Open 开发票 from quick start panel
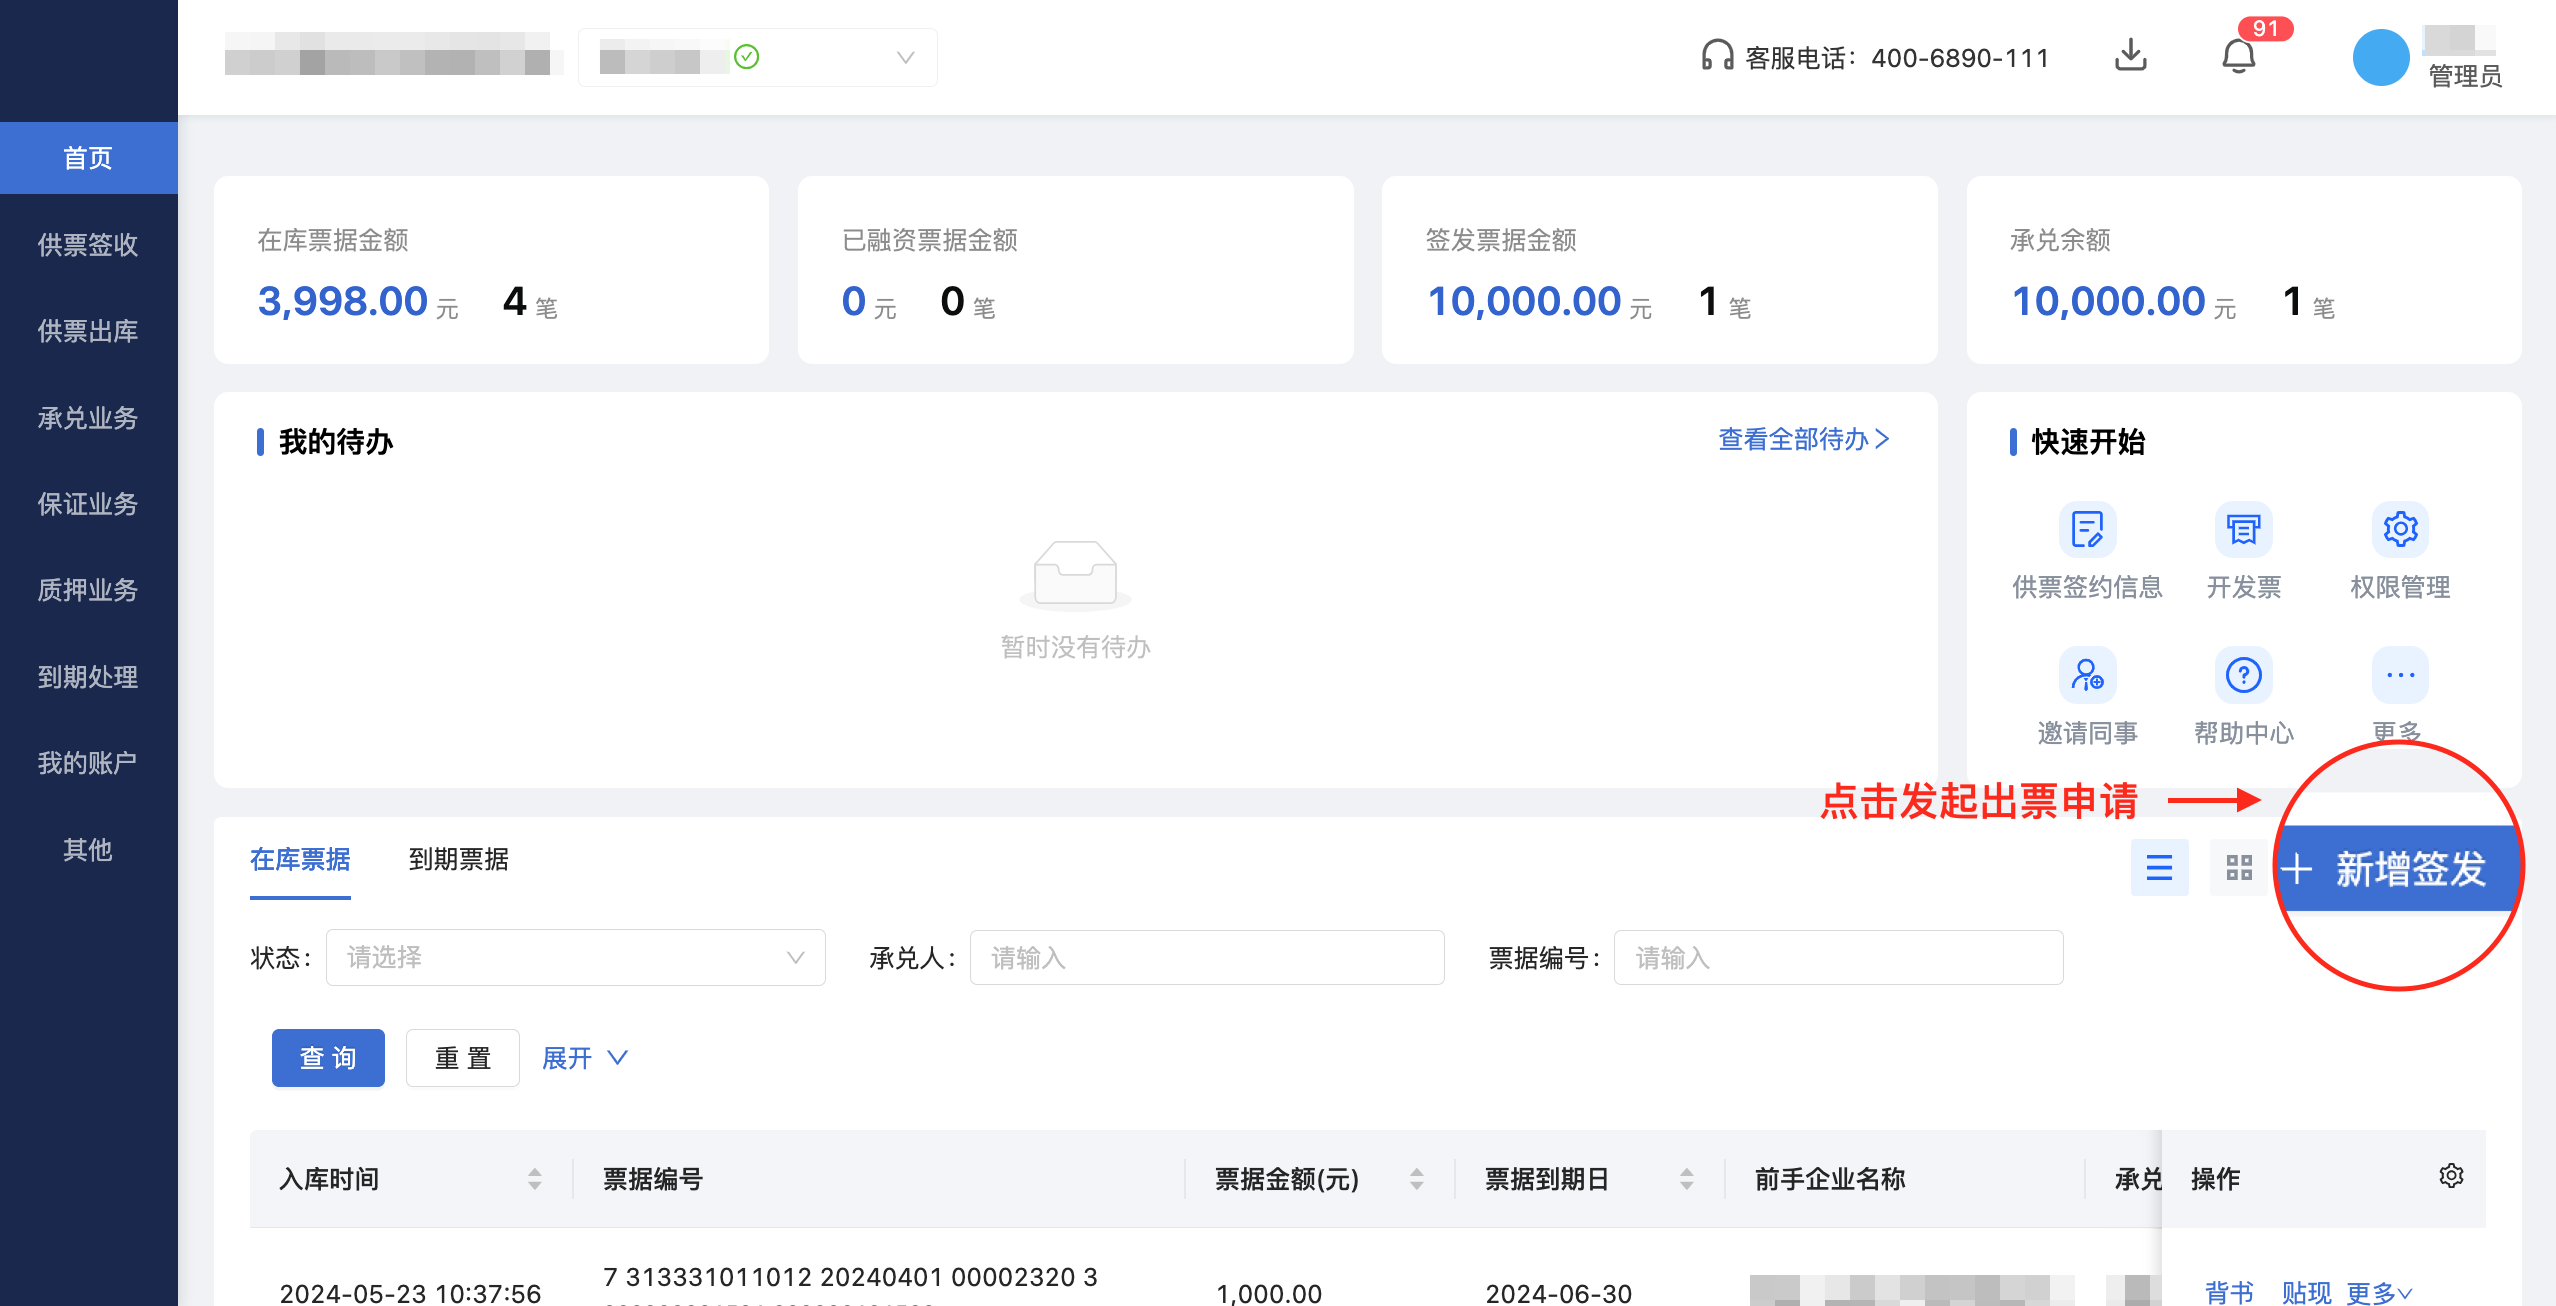The width and height of the screenshot is (2556, 1306). pos(2243,530)
